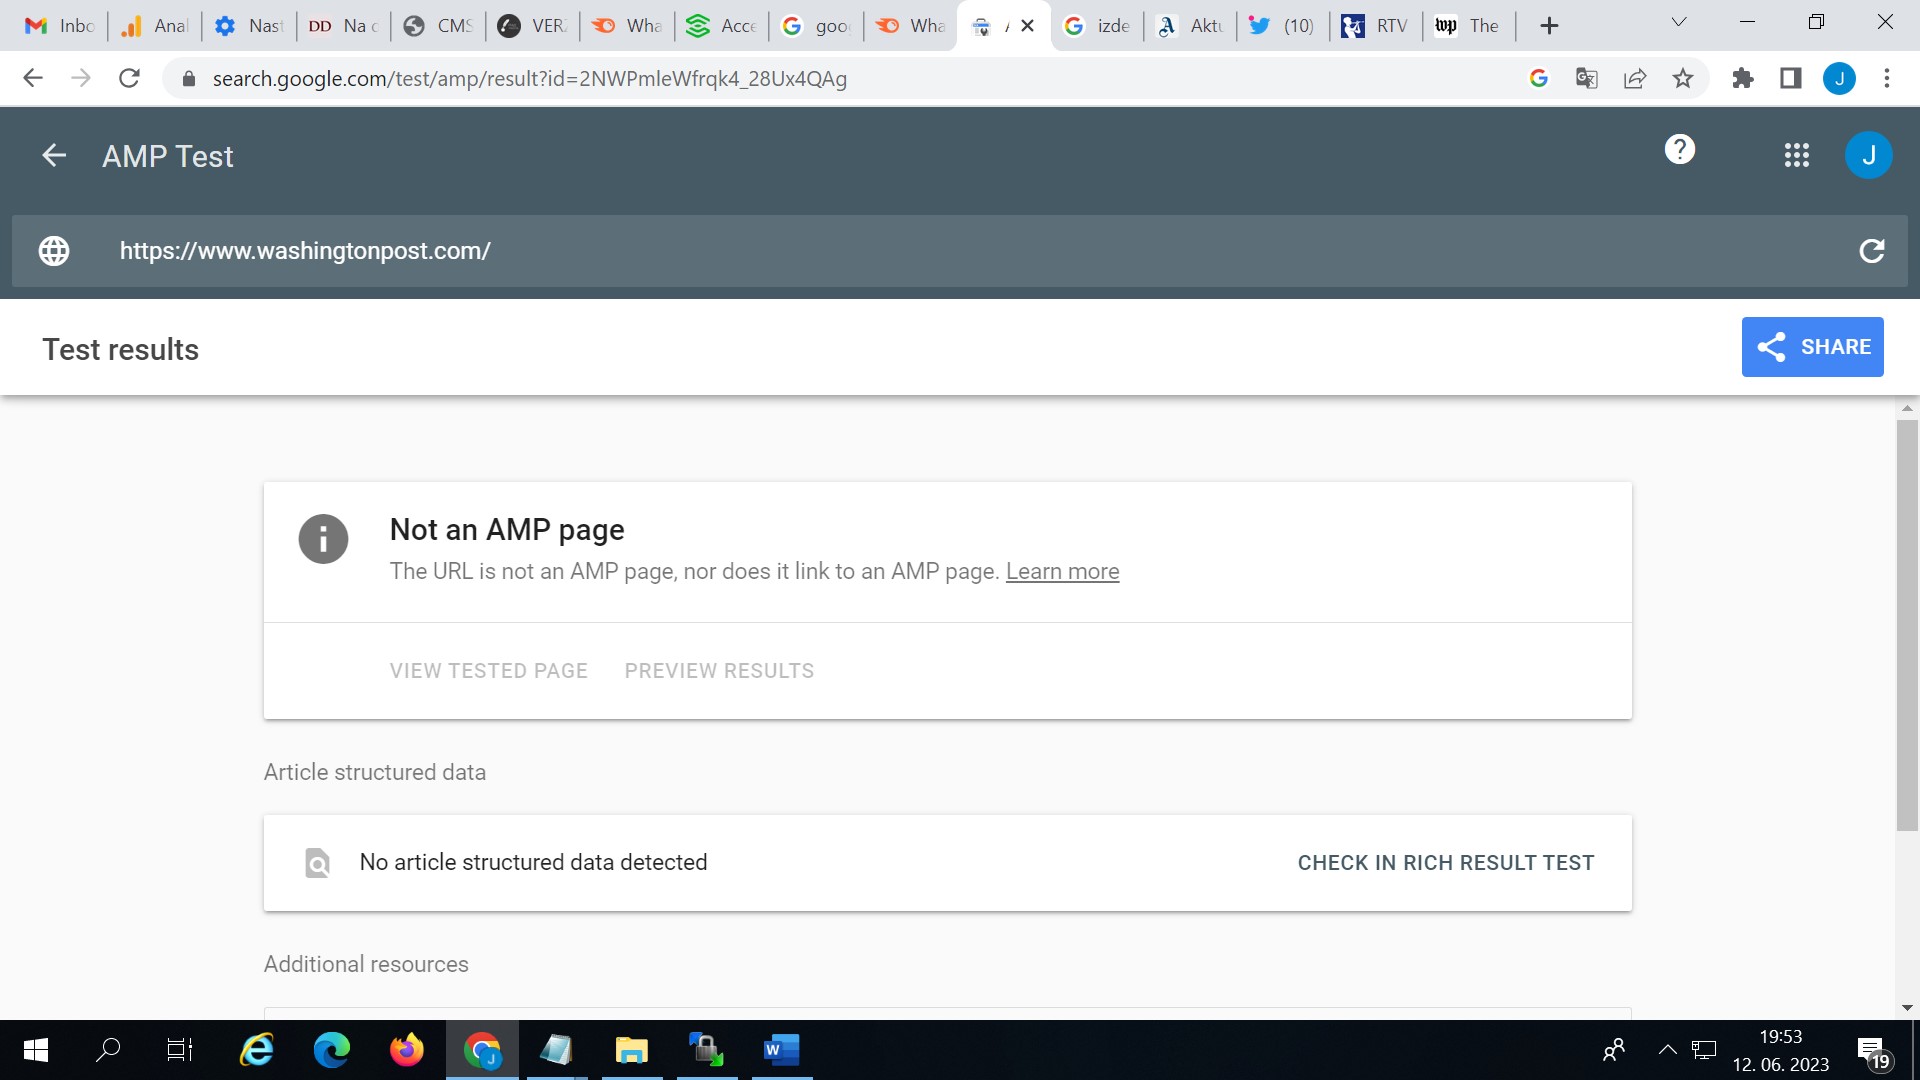The width and height of the screenshot is (1920, 1080).
Task: Open the Learn more link
Action: pos(1062,571)
